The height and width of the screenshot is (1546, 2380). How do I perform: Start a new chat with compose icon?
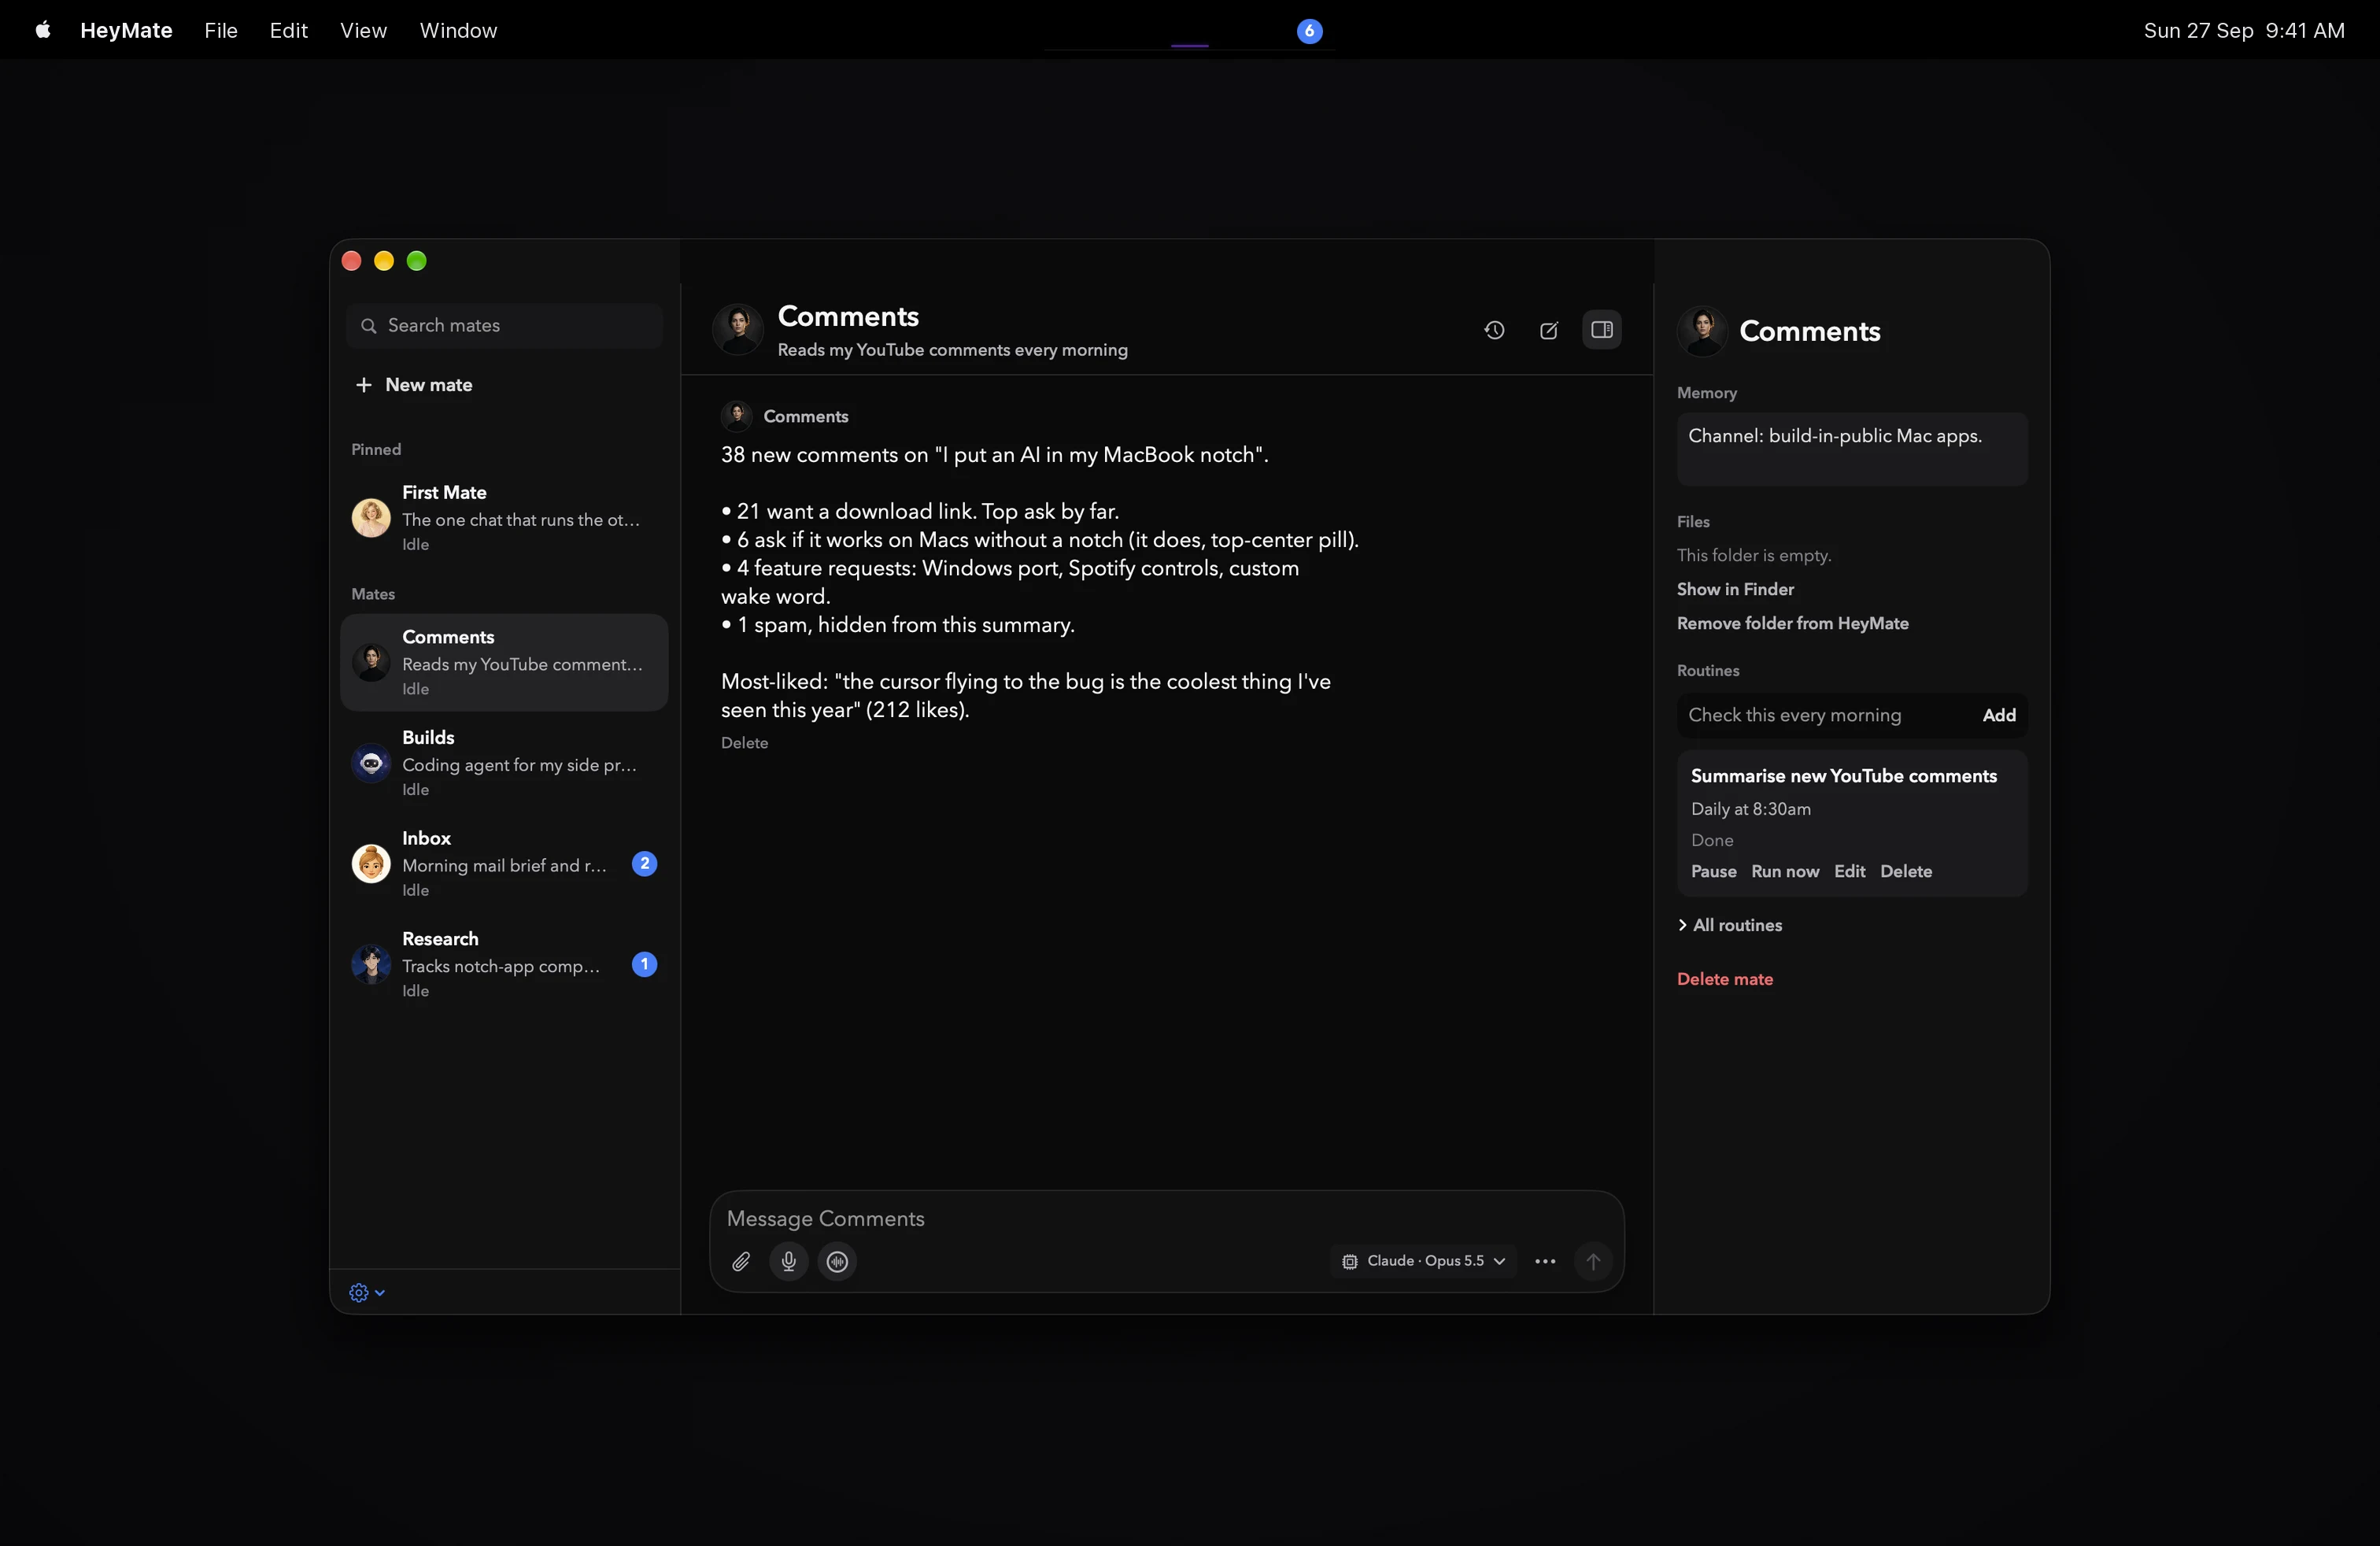pyautogui.click(x=1548, y=330)
